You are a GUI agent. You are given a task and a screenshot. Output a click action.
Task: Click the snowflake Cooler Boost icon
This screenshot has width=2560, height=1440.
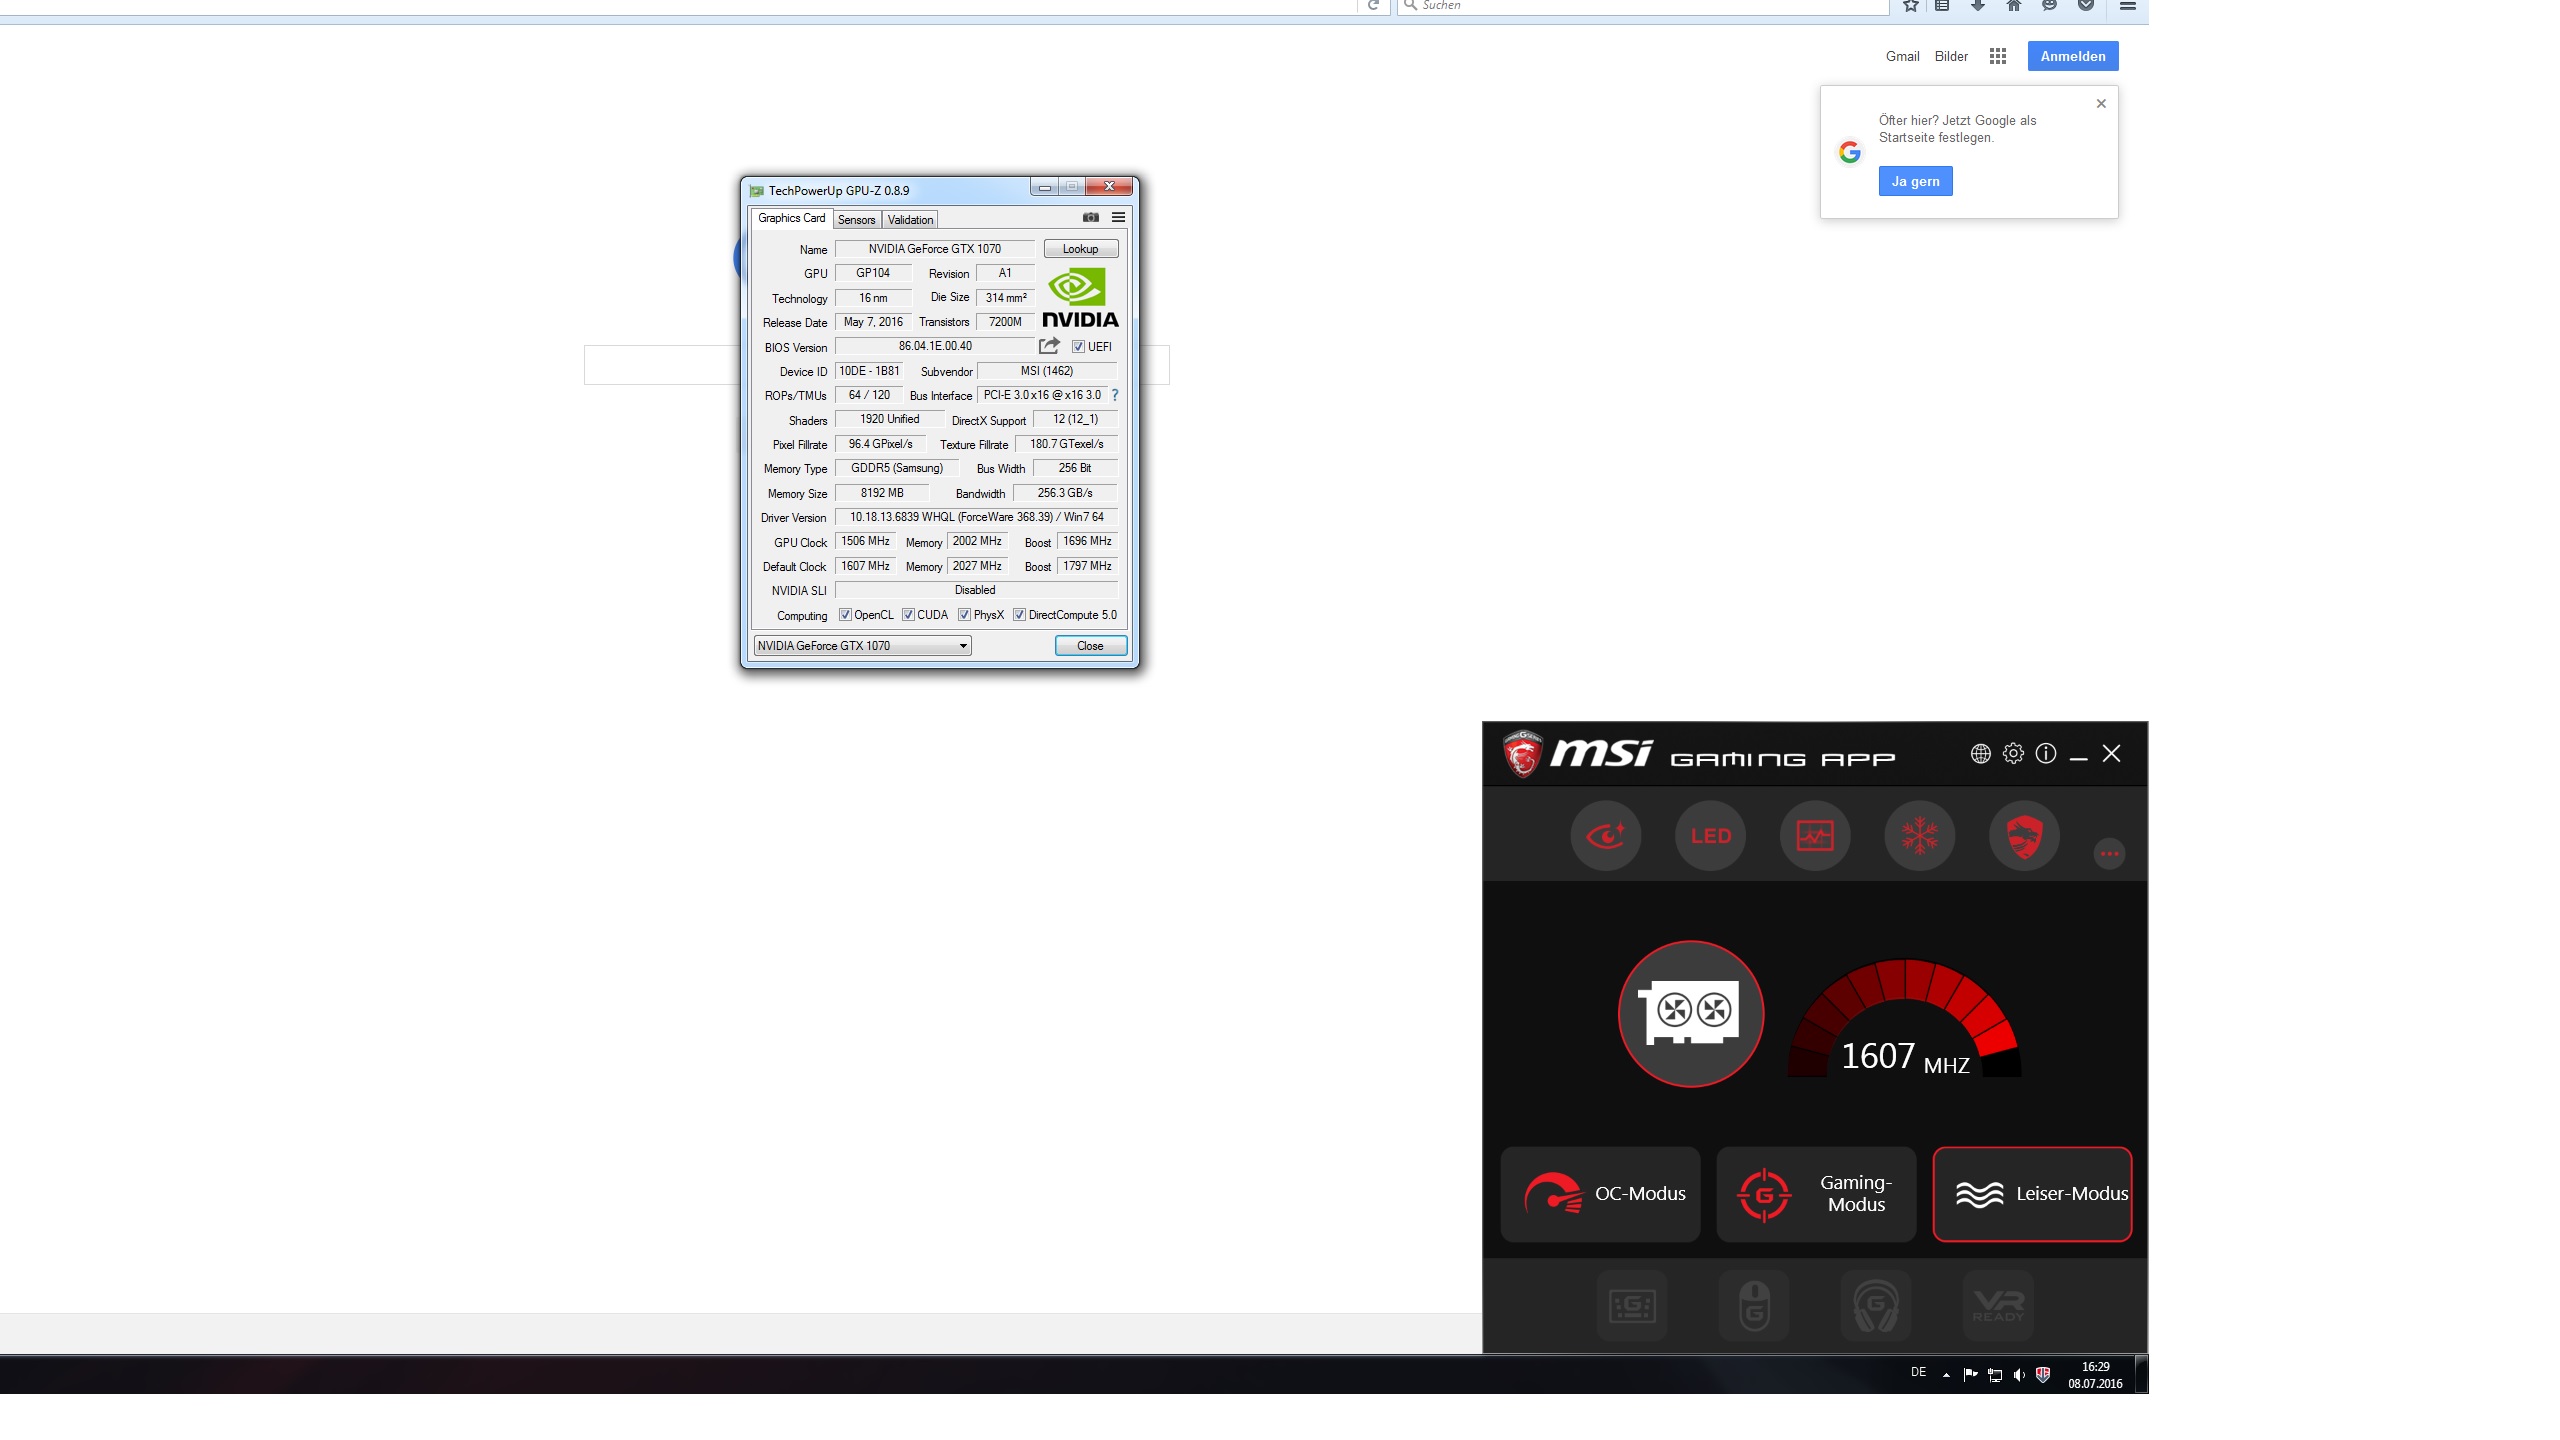point(1919,835)
